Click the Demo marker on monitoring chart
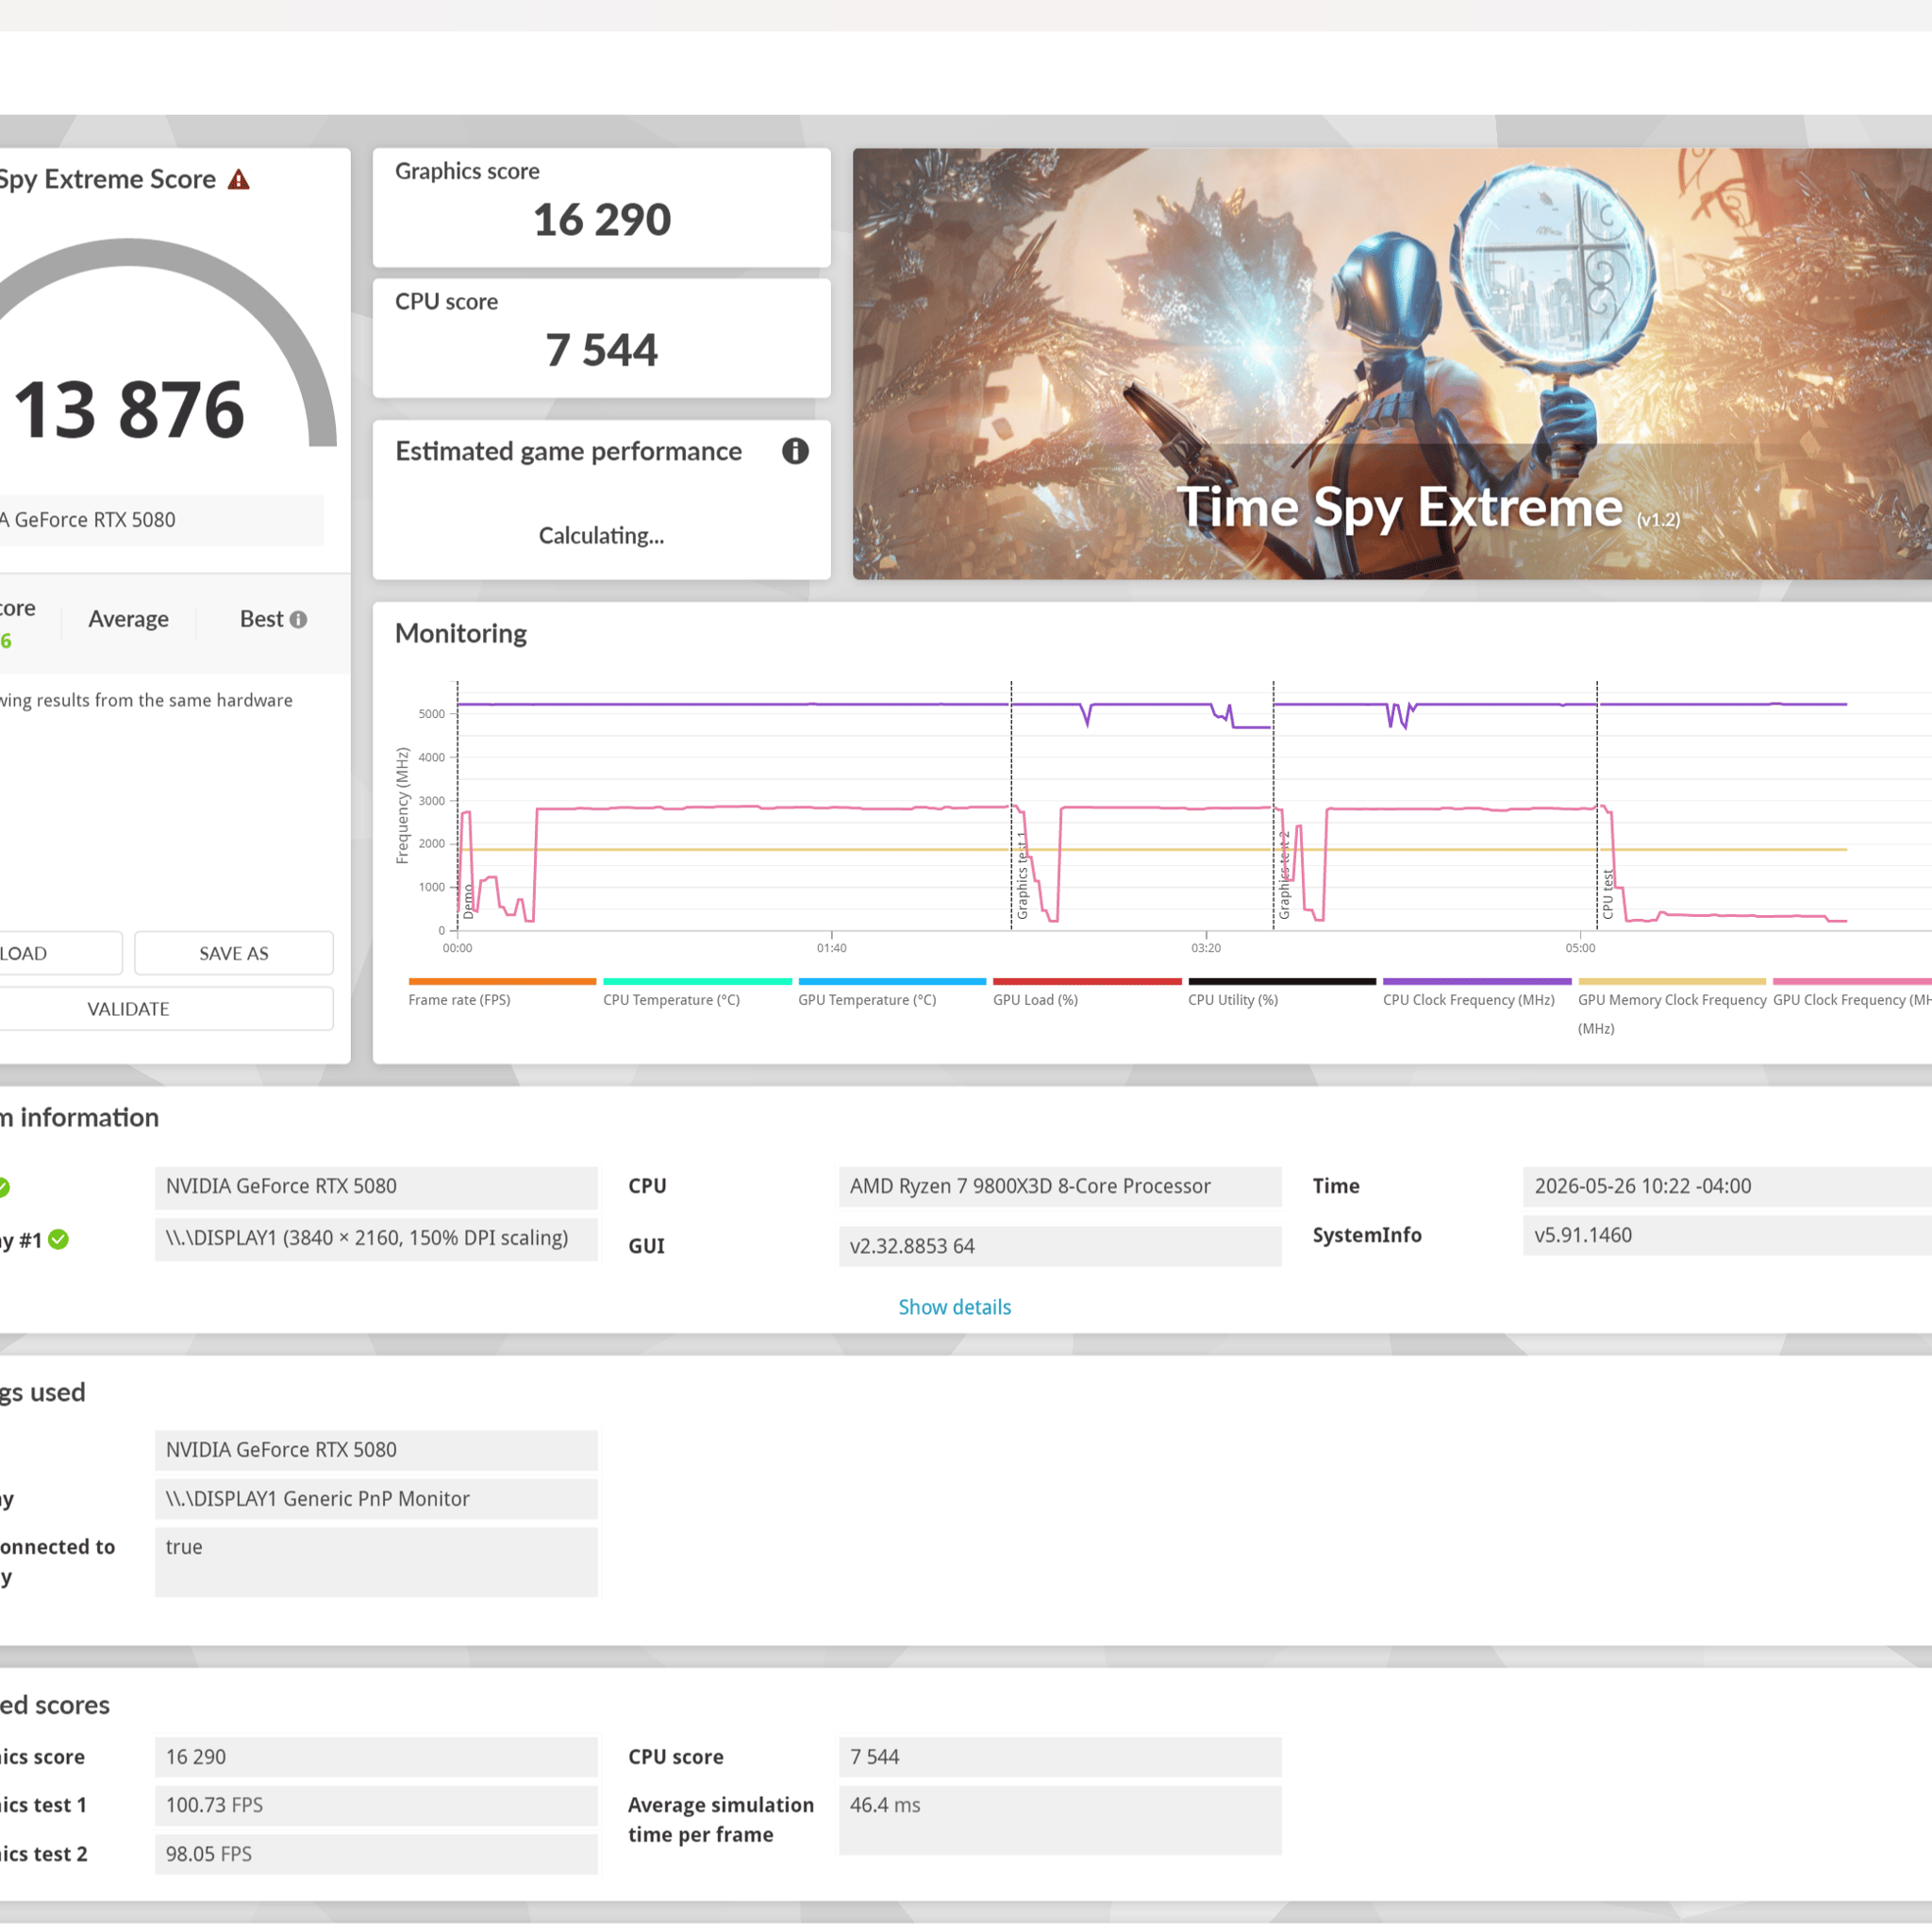Viewport: 1932px width, 1932px height. tap(468, 901)
